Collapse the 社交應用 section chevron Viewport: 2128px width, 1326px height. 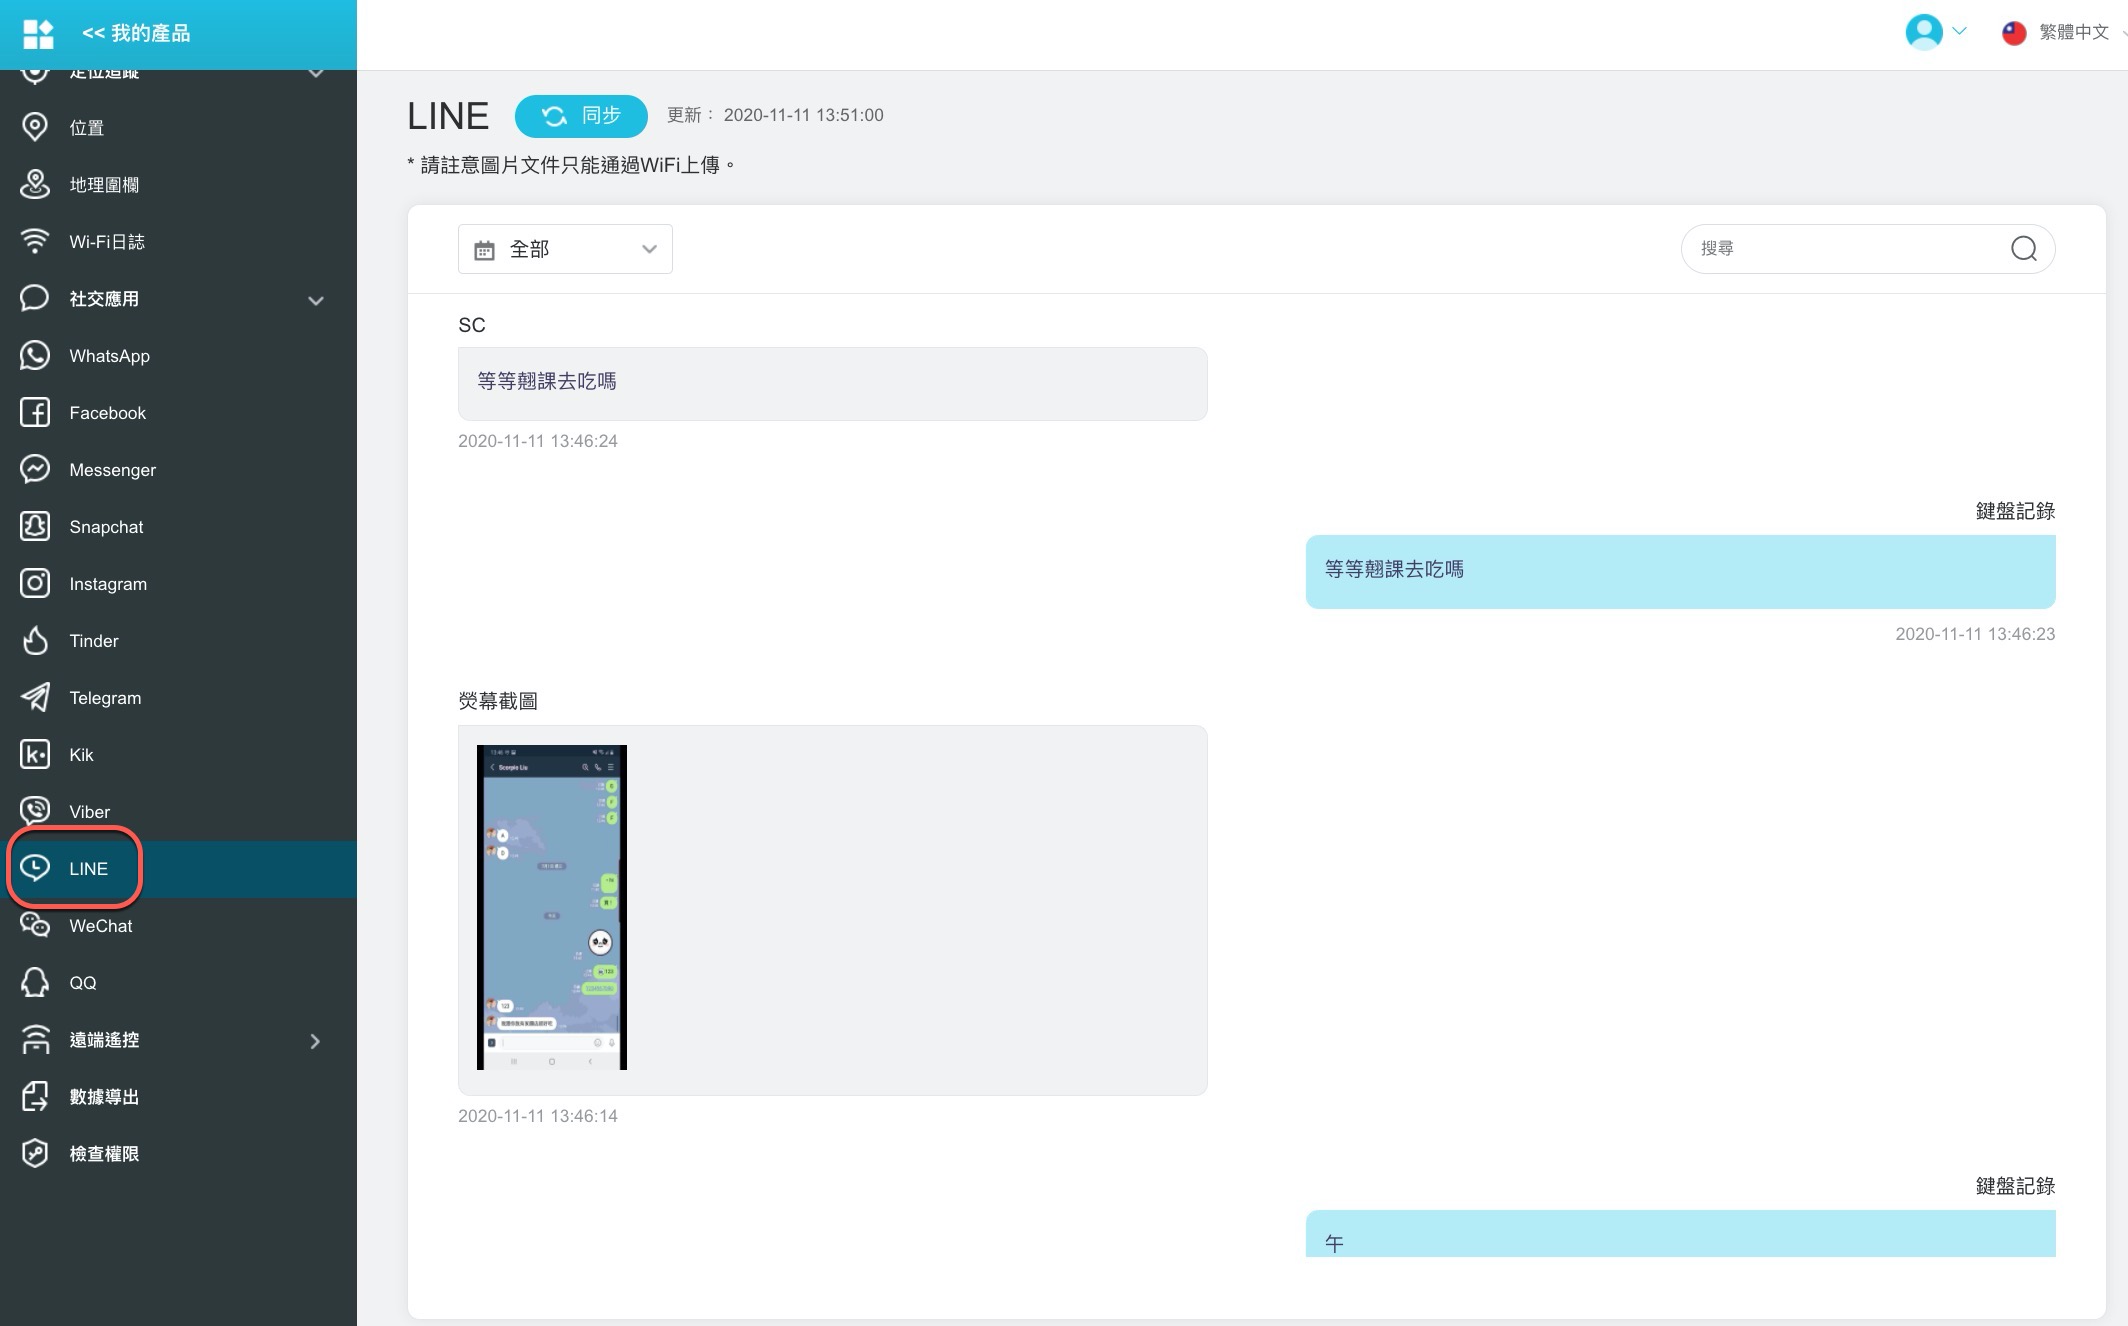316,300
